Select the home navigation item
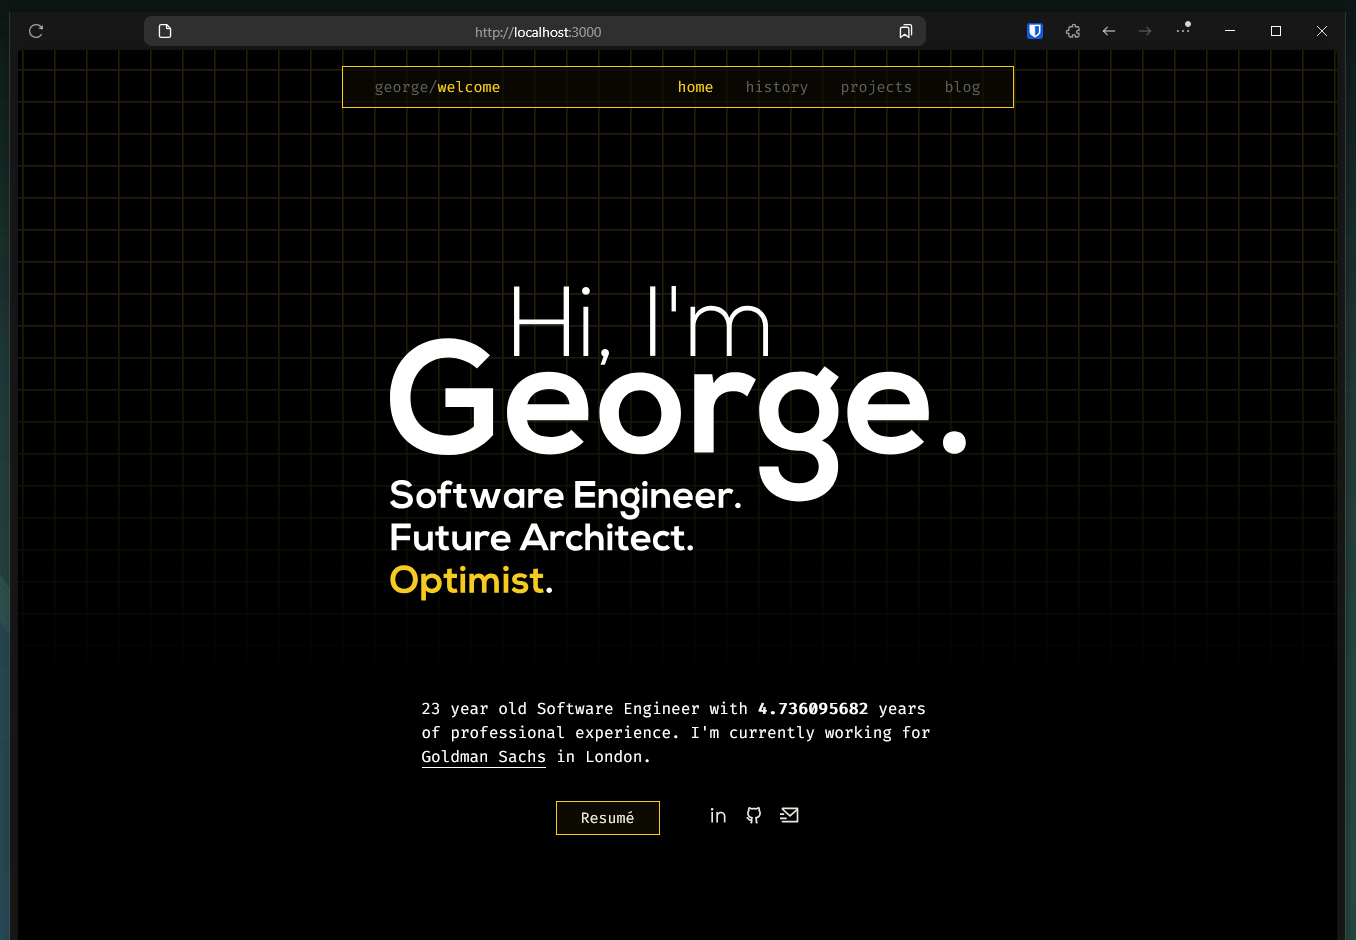The height and width of the screenshot is (940, 1356). coord(695,87)
